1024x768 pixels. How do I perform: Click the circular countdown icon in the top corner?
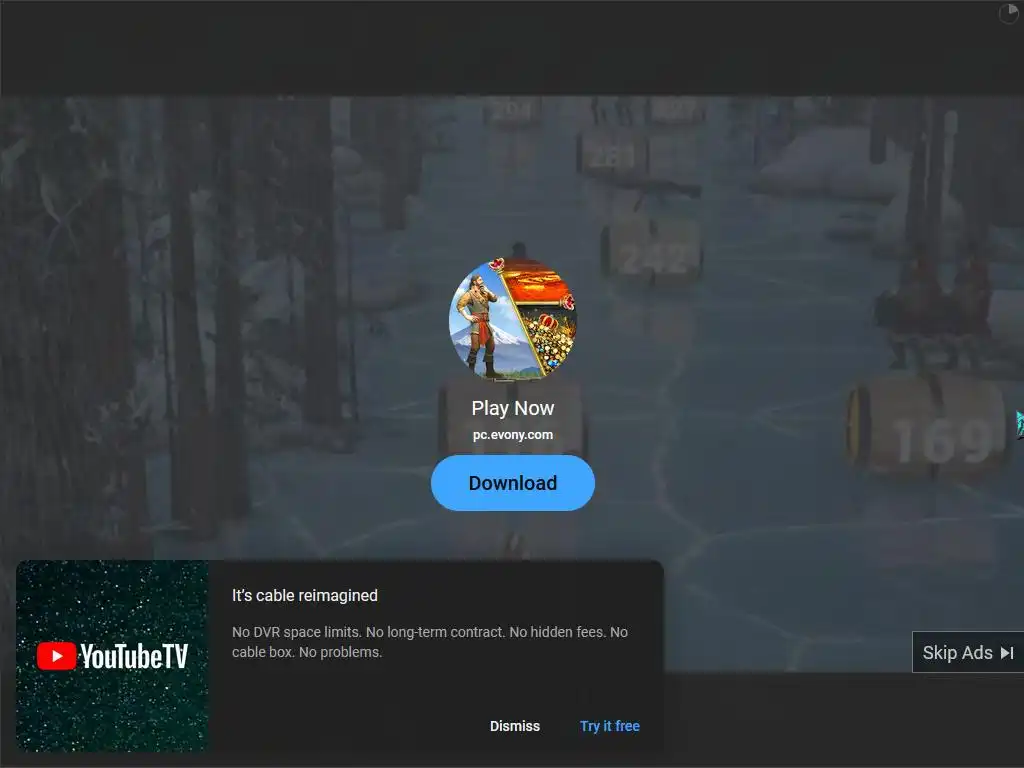(x=1008, y=12)
